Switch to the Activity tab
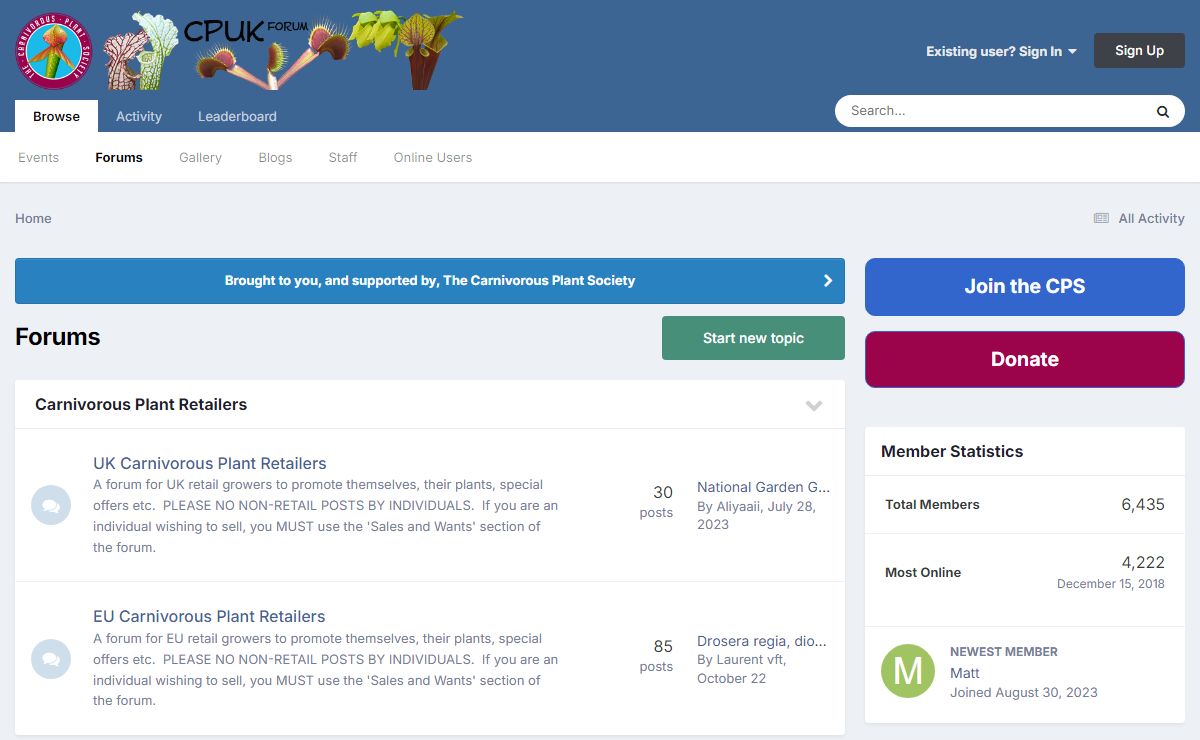Viewport: 1200px width, 740px height. 139,116
